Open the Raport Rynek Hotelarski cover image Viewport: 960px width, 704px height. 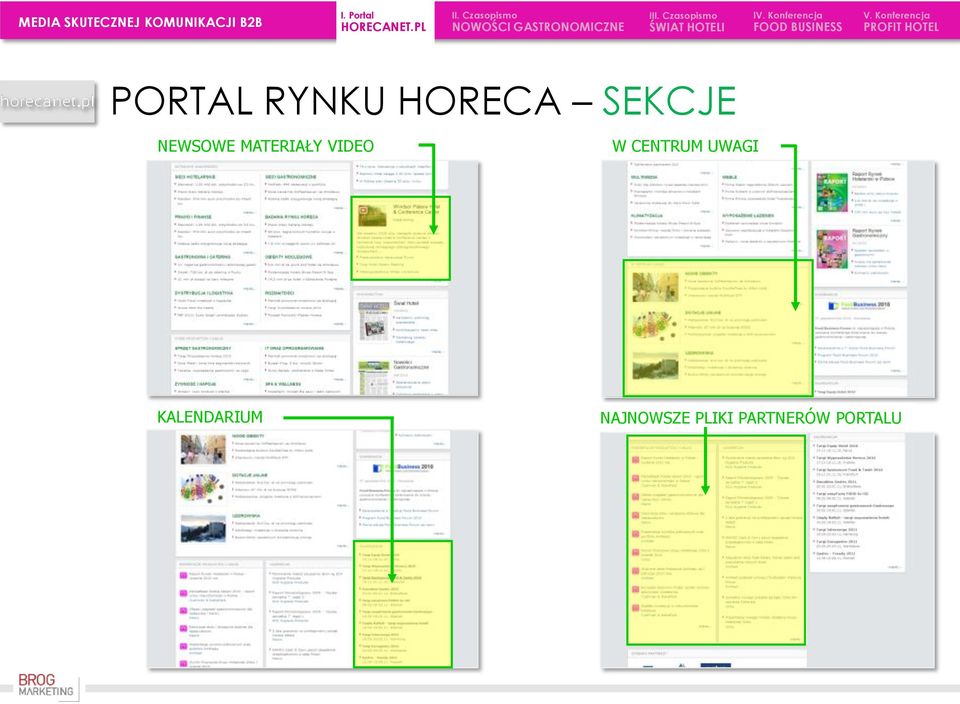coord(832,192)
